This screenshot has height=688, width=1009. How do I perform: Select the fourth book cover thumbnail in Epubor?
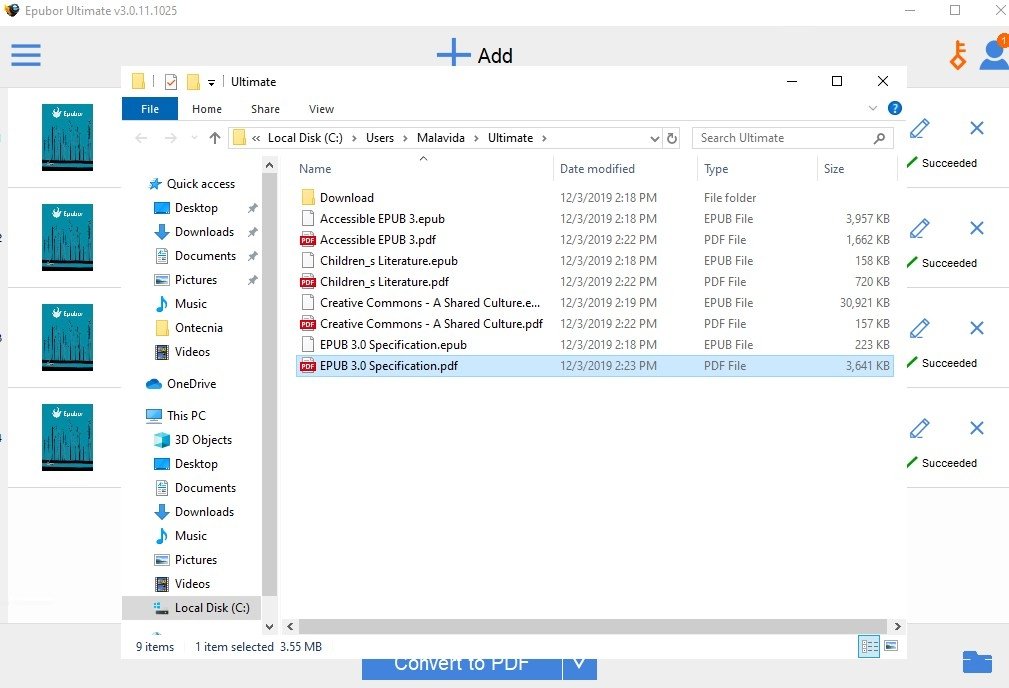tap(67, 437)
